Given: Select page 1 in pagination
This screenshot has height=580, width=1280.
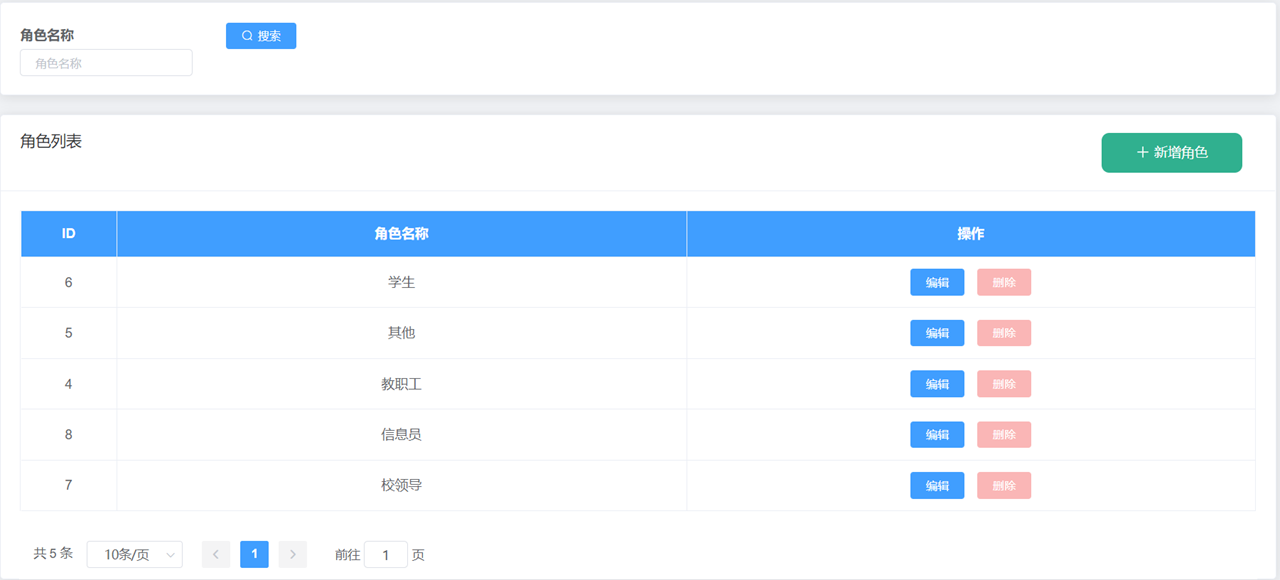Looking at the screenshot, I should click(x=254, y=554).
